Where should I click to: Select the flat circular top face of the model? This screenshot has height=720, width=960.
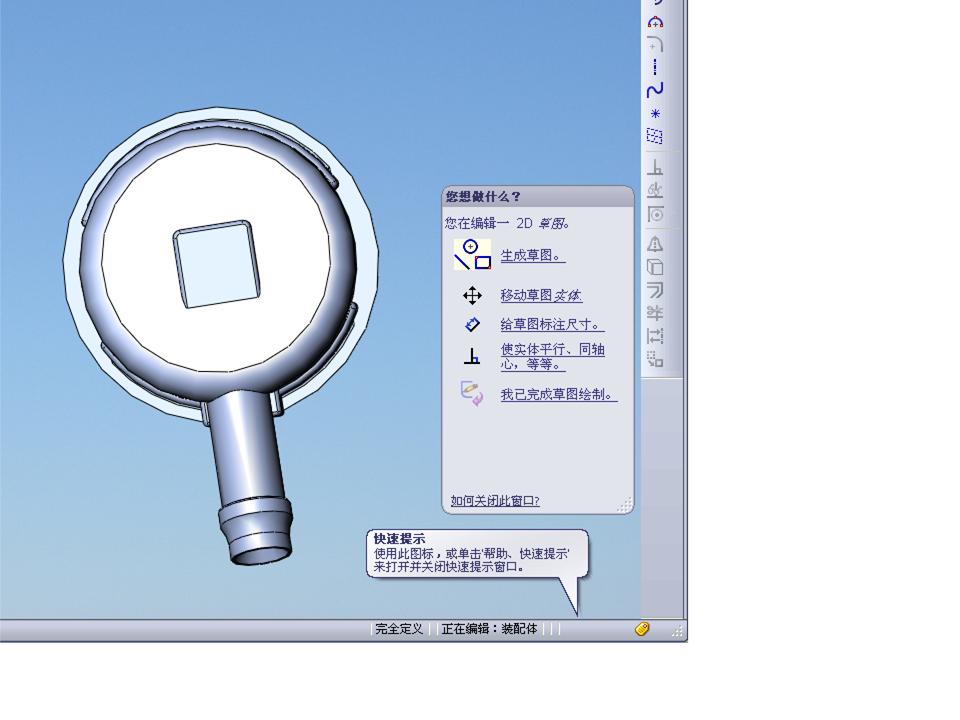pos(216,258)
